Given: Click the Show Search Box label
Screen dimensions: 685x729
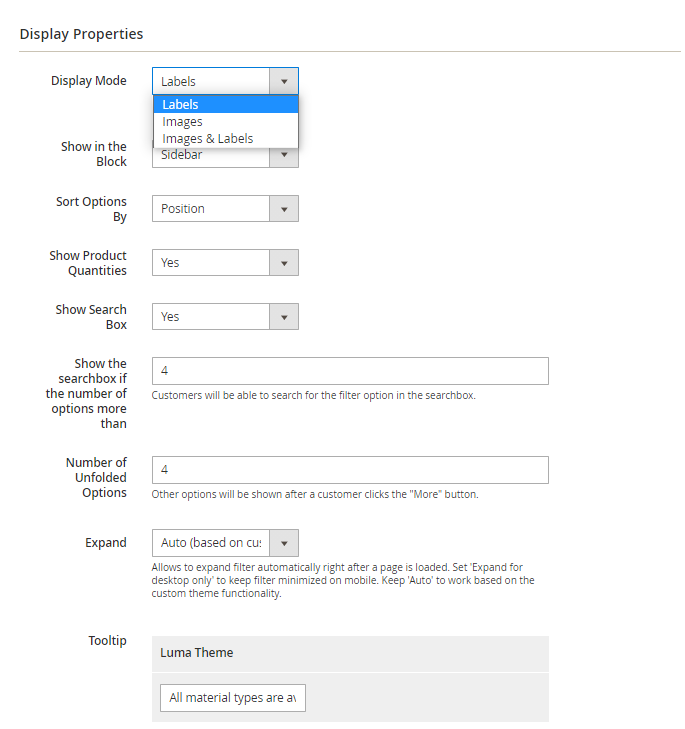Looking at the screenshot, I should point(91,317).
